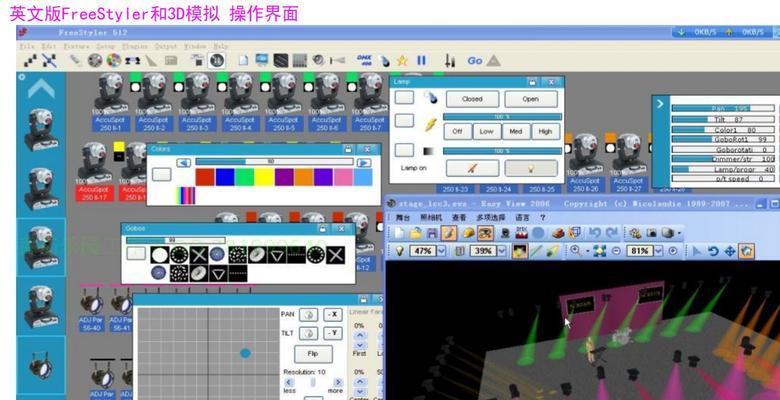Open the 47% dropdown in Easy View

(441, 251)
